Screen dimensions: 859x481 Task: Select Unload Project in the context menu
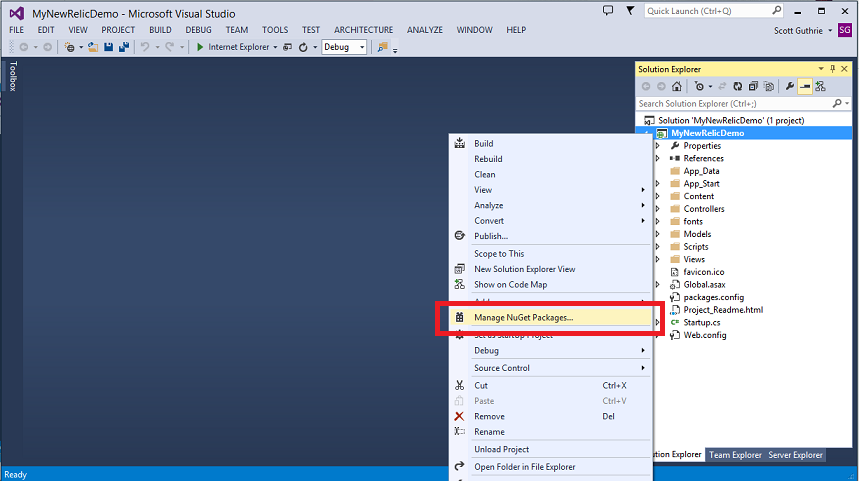click(x=551, y=449)
